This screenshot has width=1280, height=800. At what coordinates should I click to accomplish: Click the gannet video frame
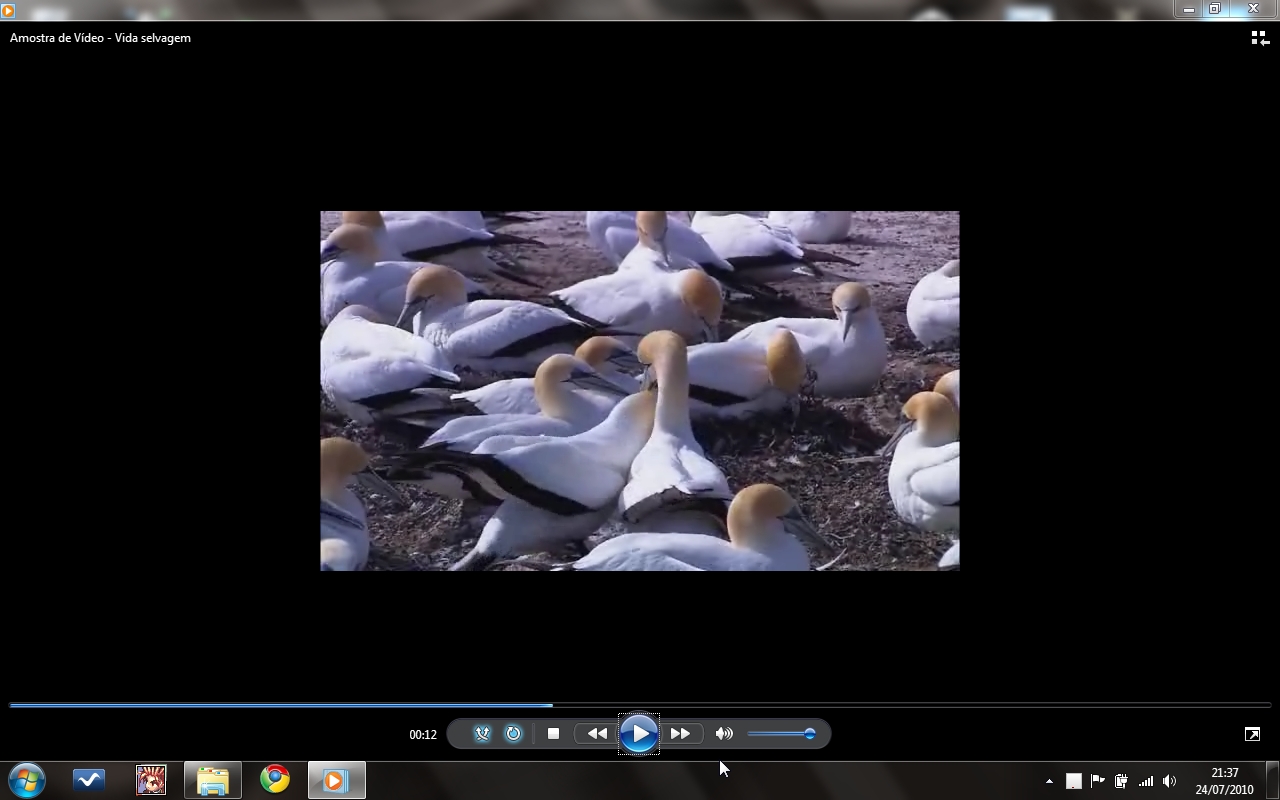[x=640, y=391]
